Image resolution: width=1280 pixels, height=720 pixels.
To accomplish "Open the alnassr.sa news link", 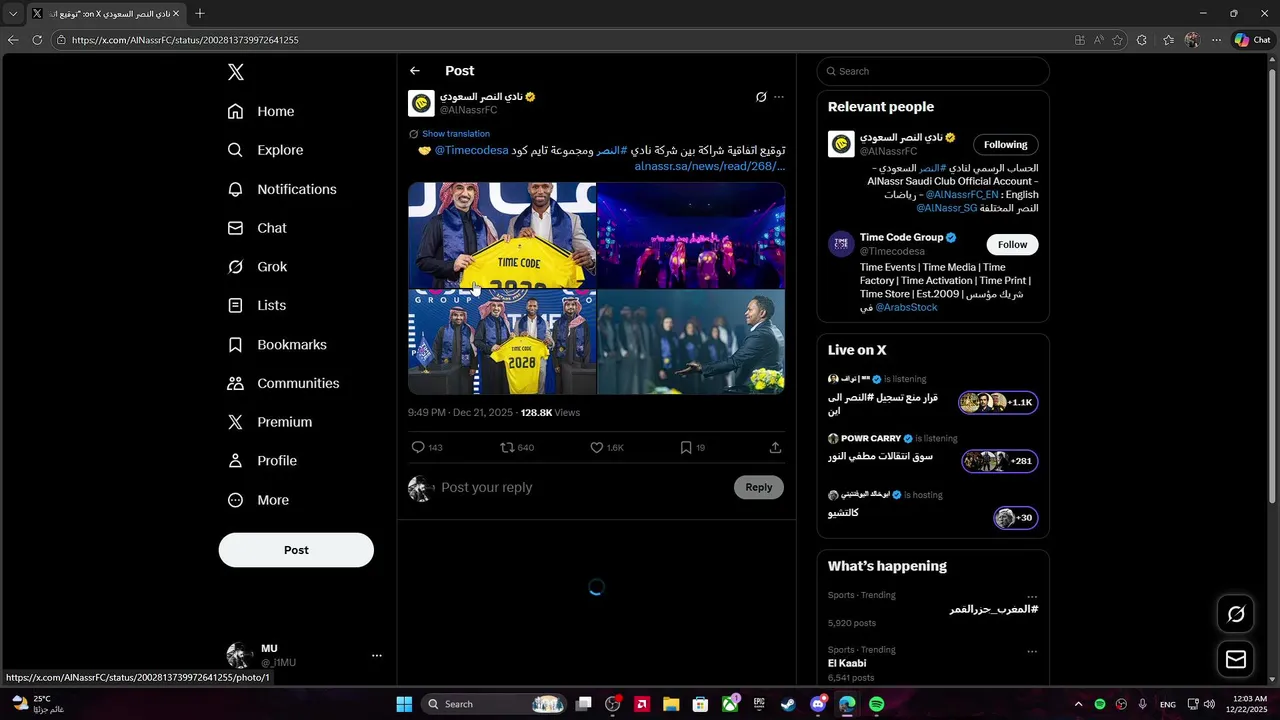I will click(x=710, y=166).
